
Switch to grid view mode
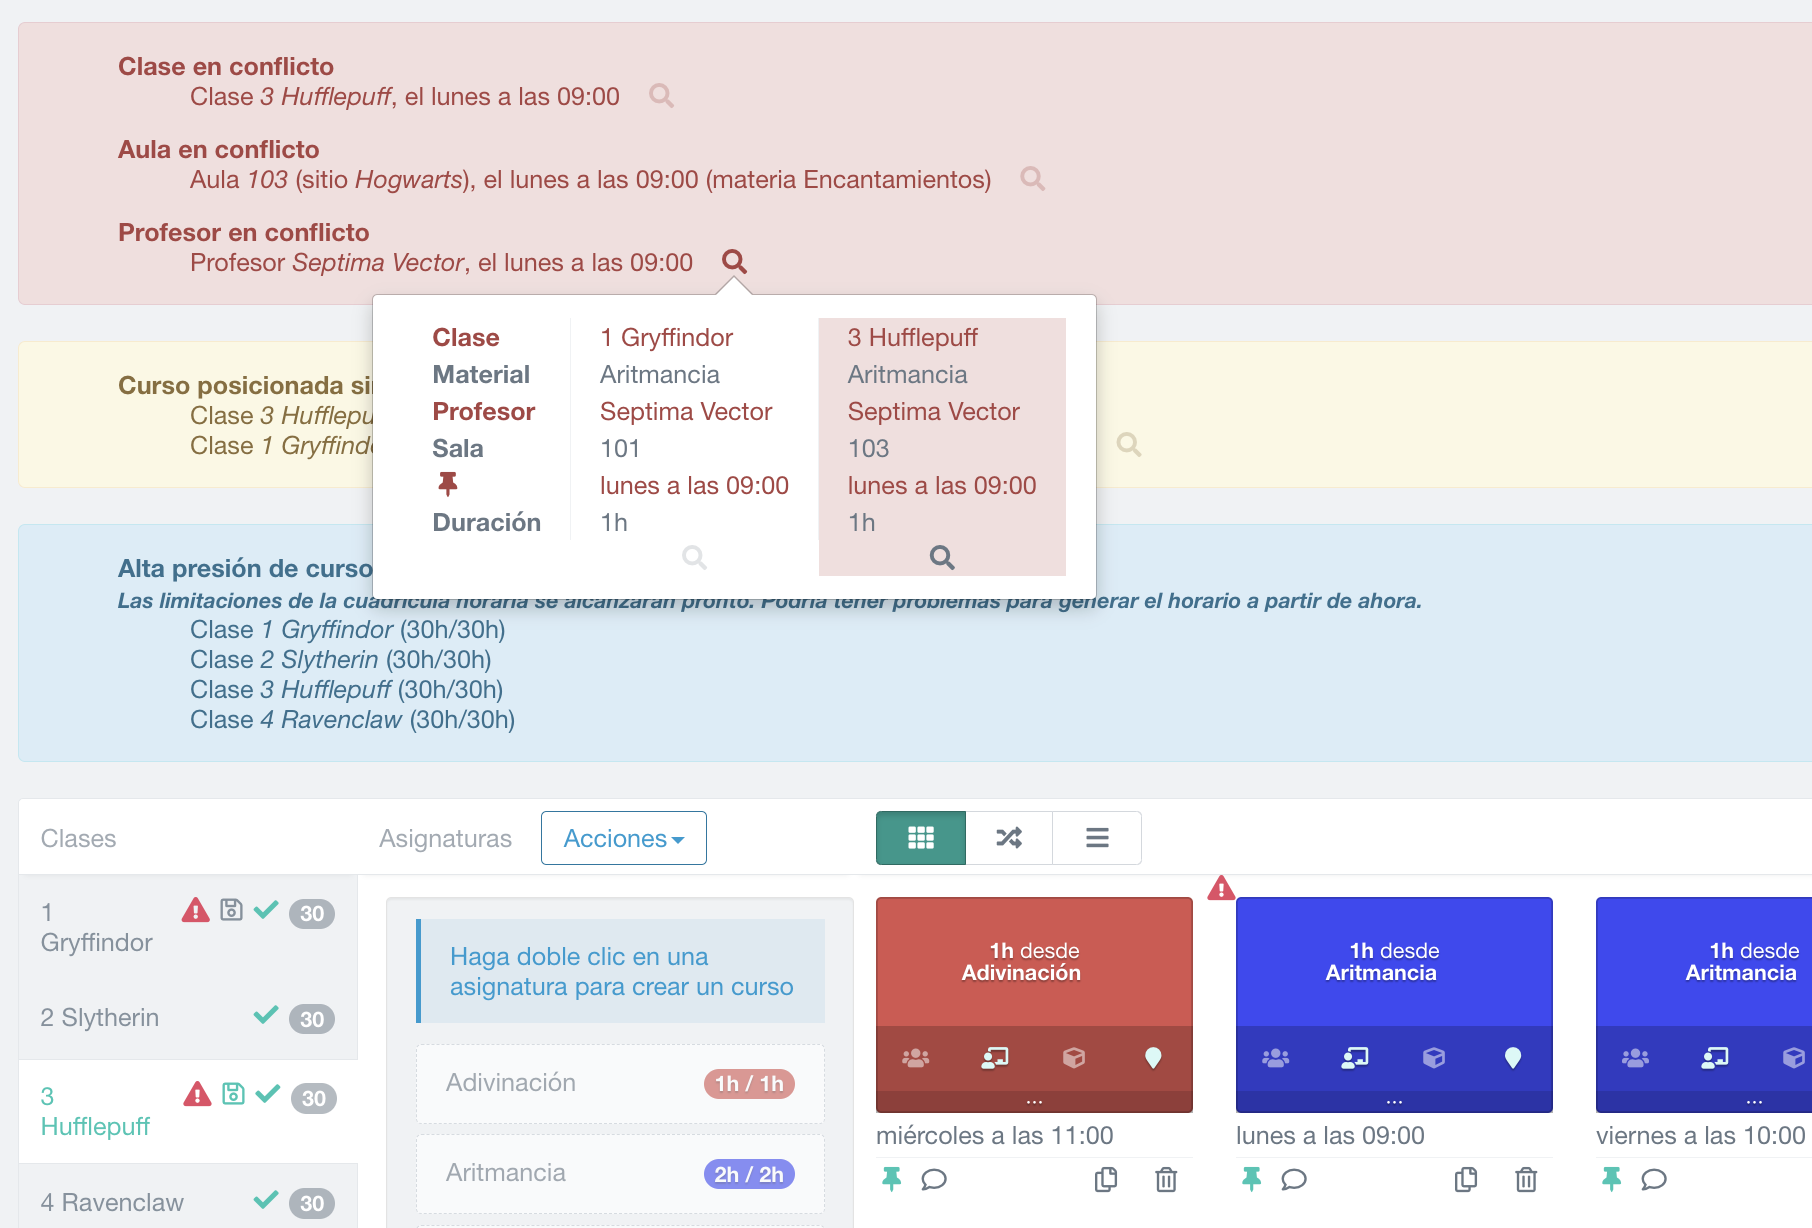[x=920, y=838]
